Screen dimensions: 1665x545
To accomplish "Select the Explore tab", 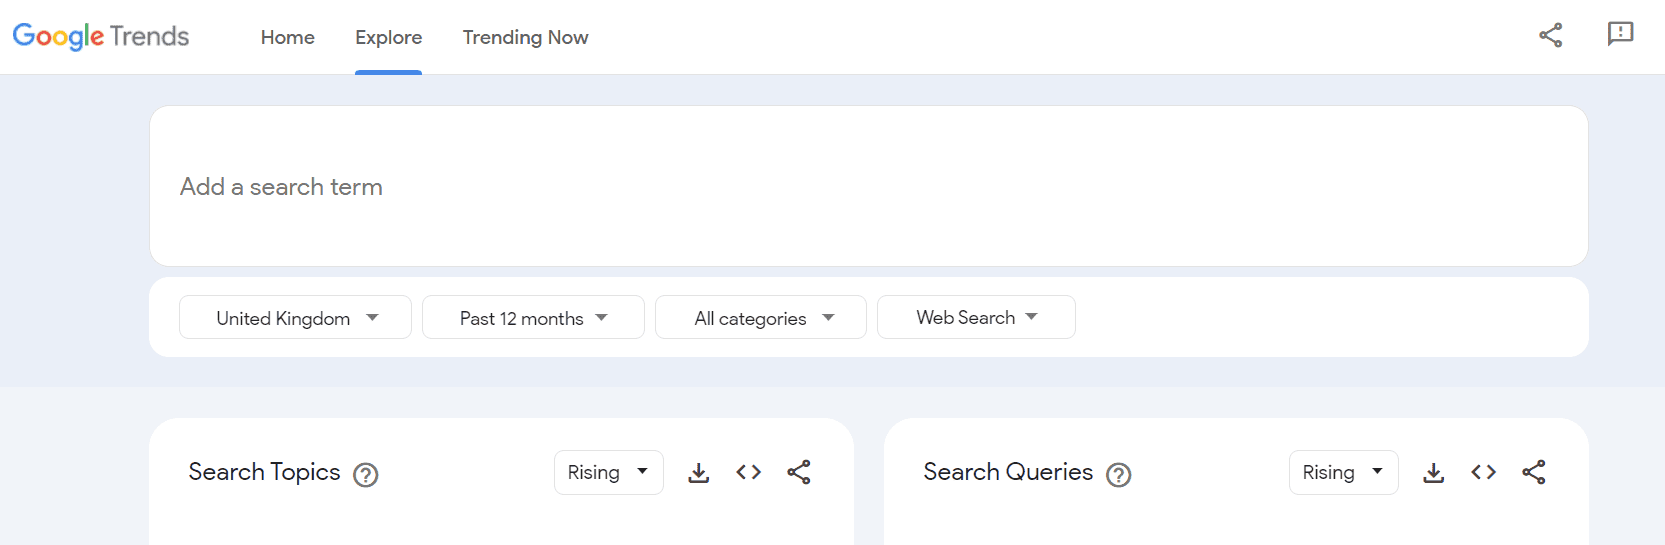I will tap(388, 37).
